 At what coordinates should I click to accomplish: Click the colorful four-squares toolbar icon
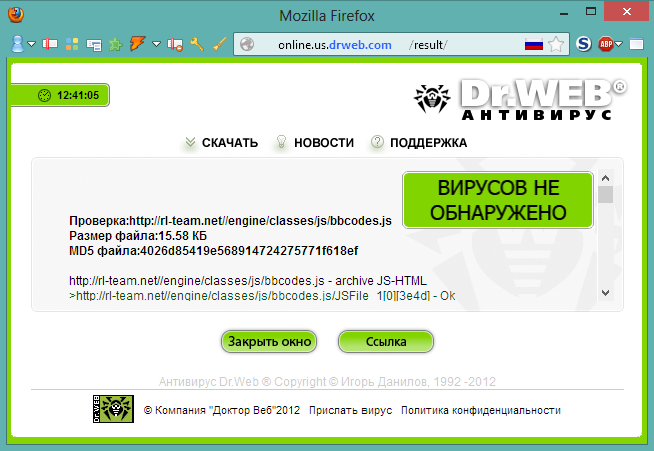coord(72,44)
